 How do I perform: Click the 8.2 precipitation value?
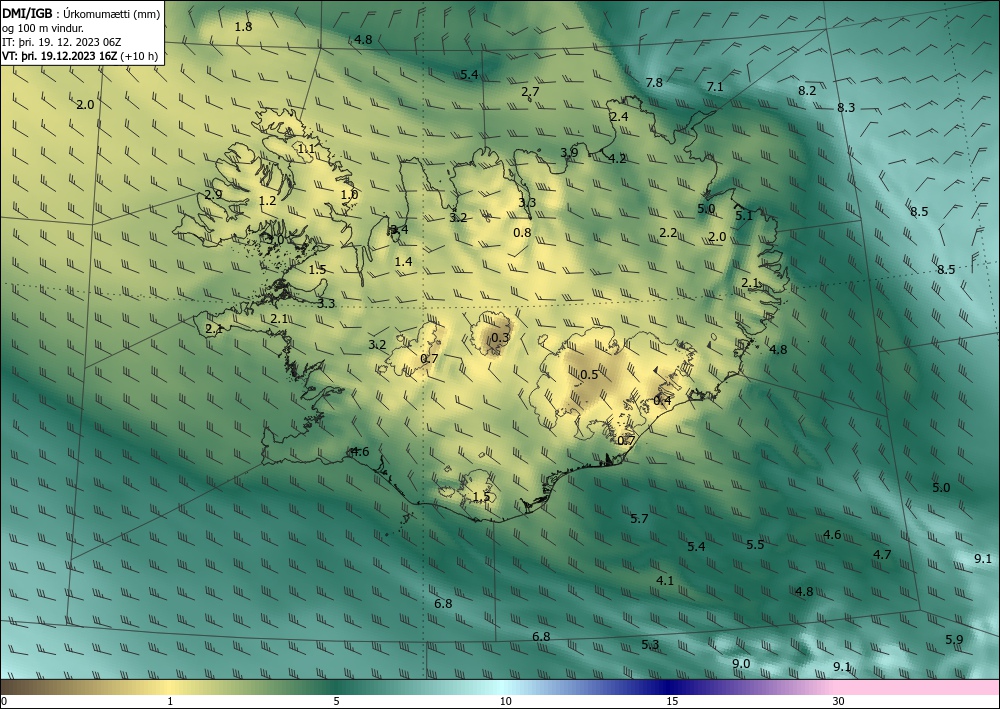807,91
